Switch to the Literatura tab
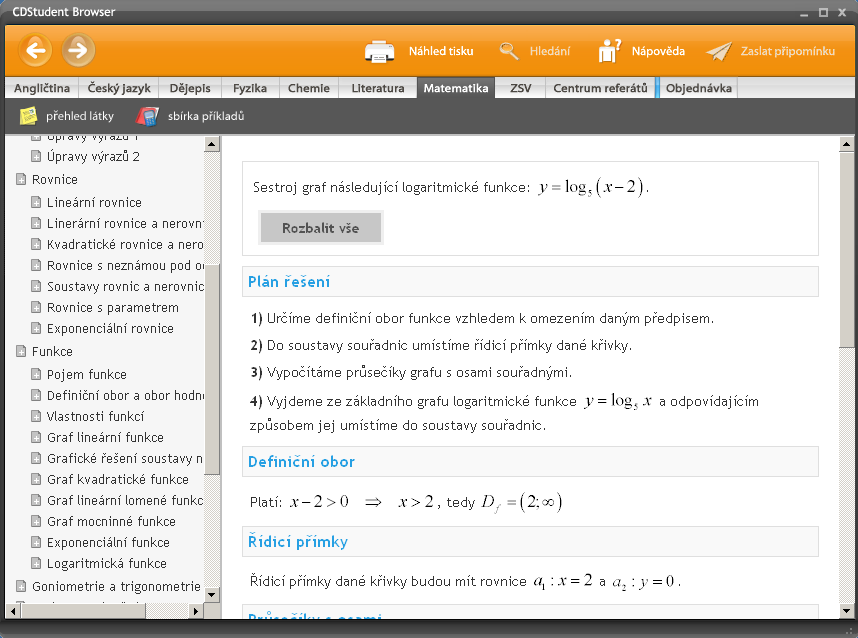This screenshot has width=858, height=638. [x=378, y=88]
